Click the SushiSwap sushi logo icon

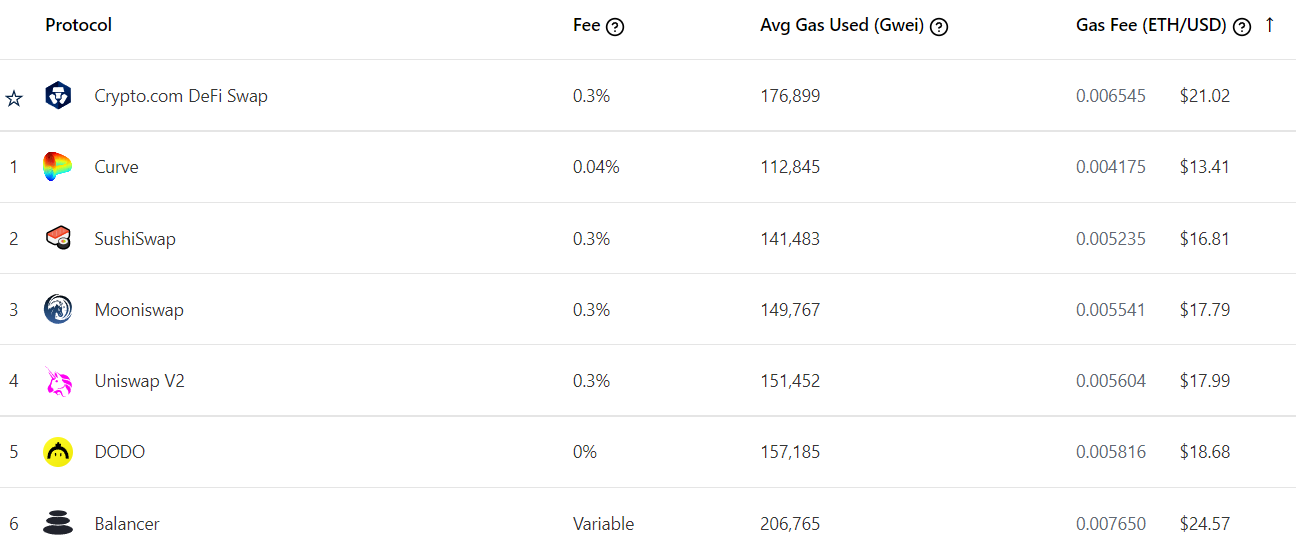(58, 238)
